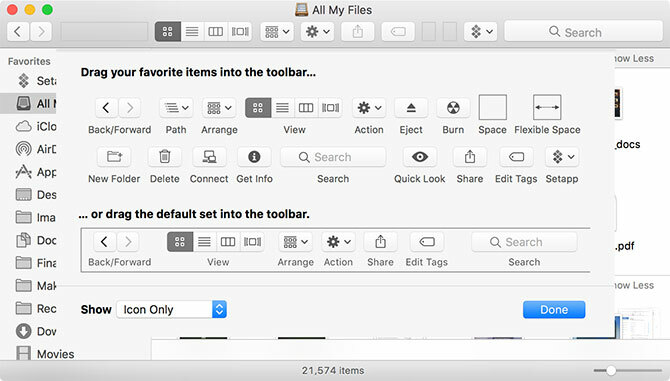This screenshot has width=670, height=381.
Task: Open the Action gear menu in the top toolbar
Action: 317,32
